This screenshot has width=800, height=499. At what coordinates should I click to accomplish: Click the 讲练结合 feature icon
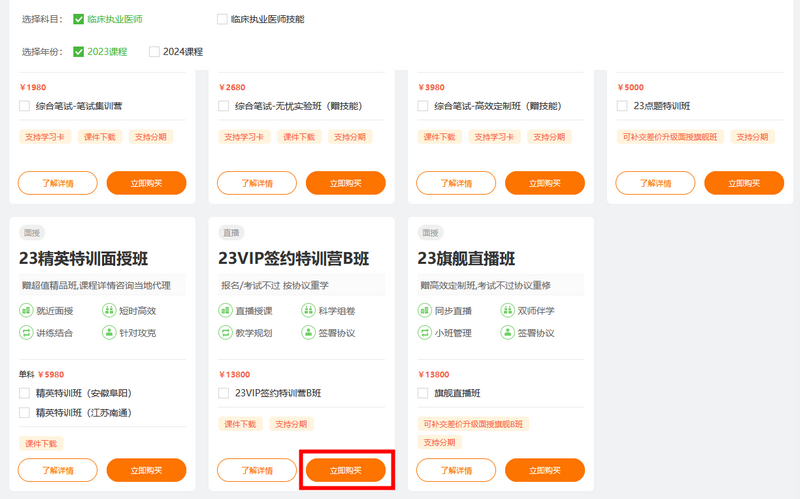pyautogui.click(x=27, y=333)
